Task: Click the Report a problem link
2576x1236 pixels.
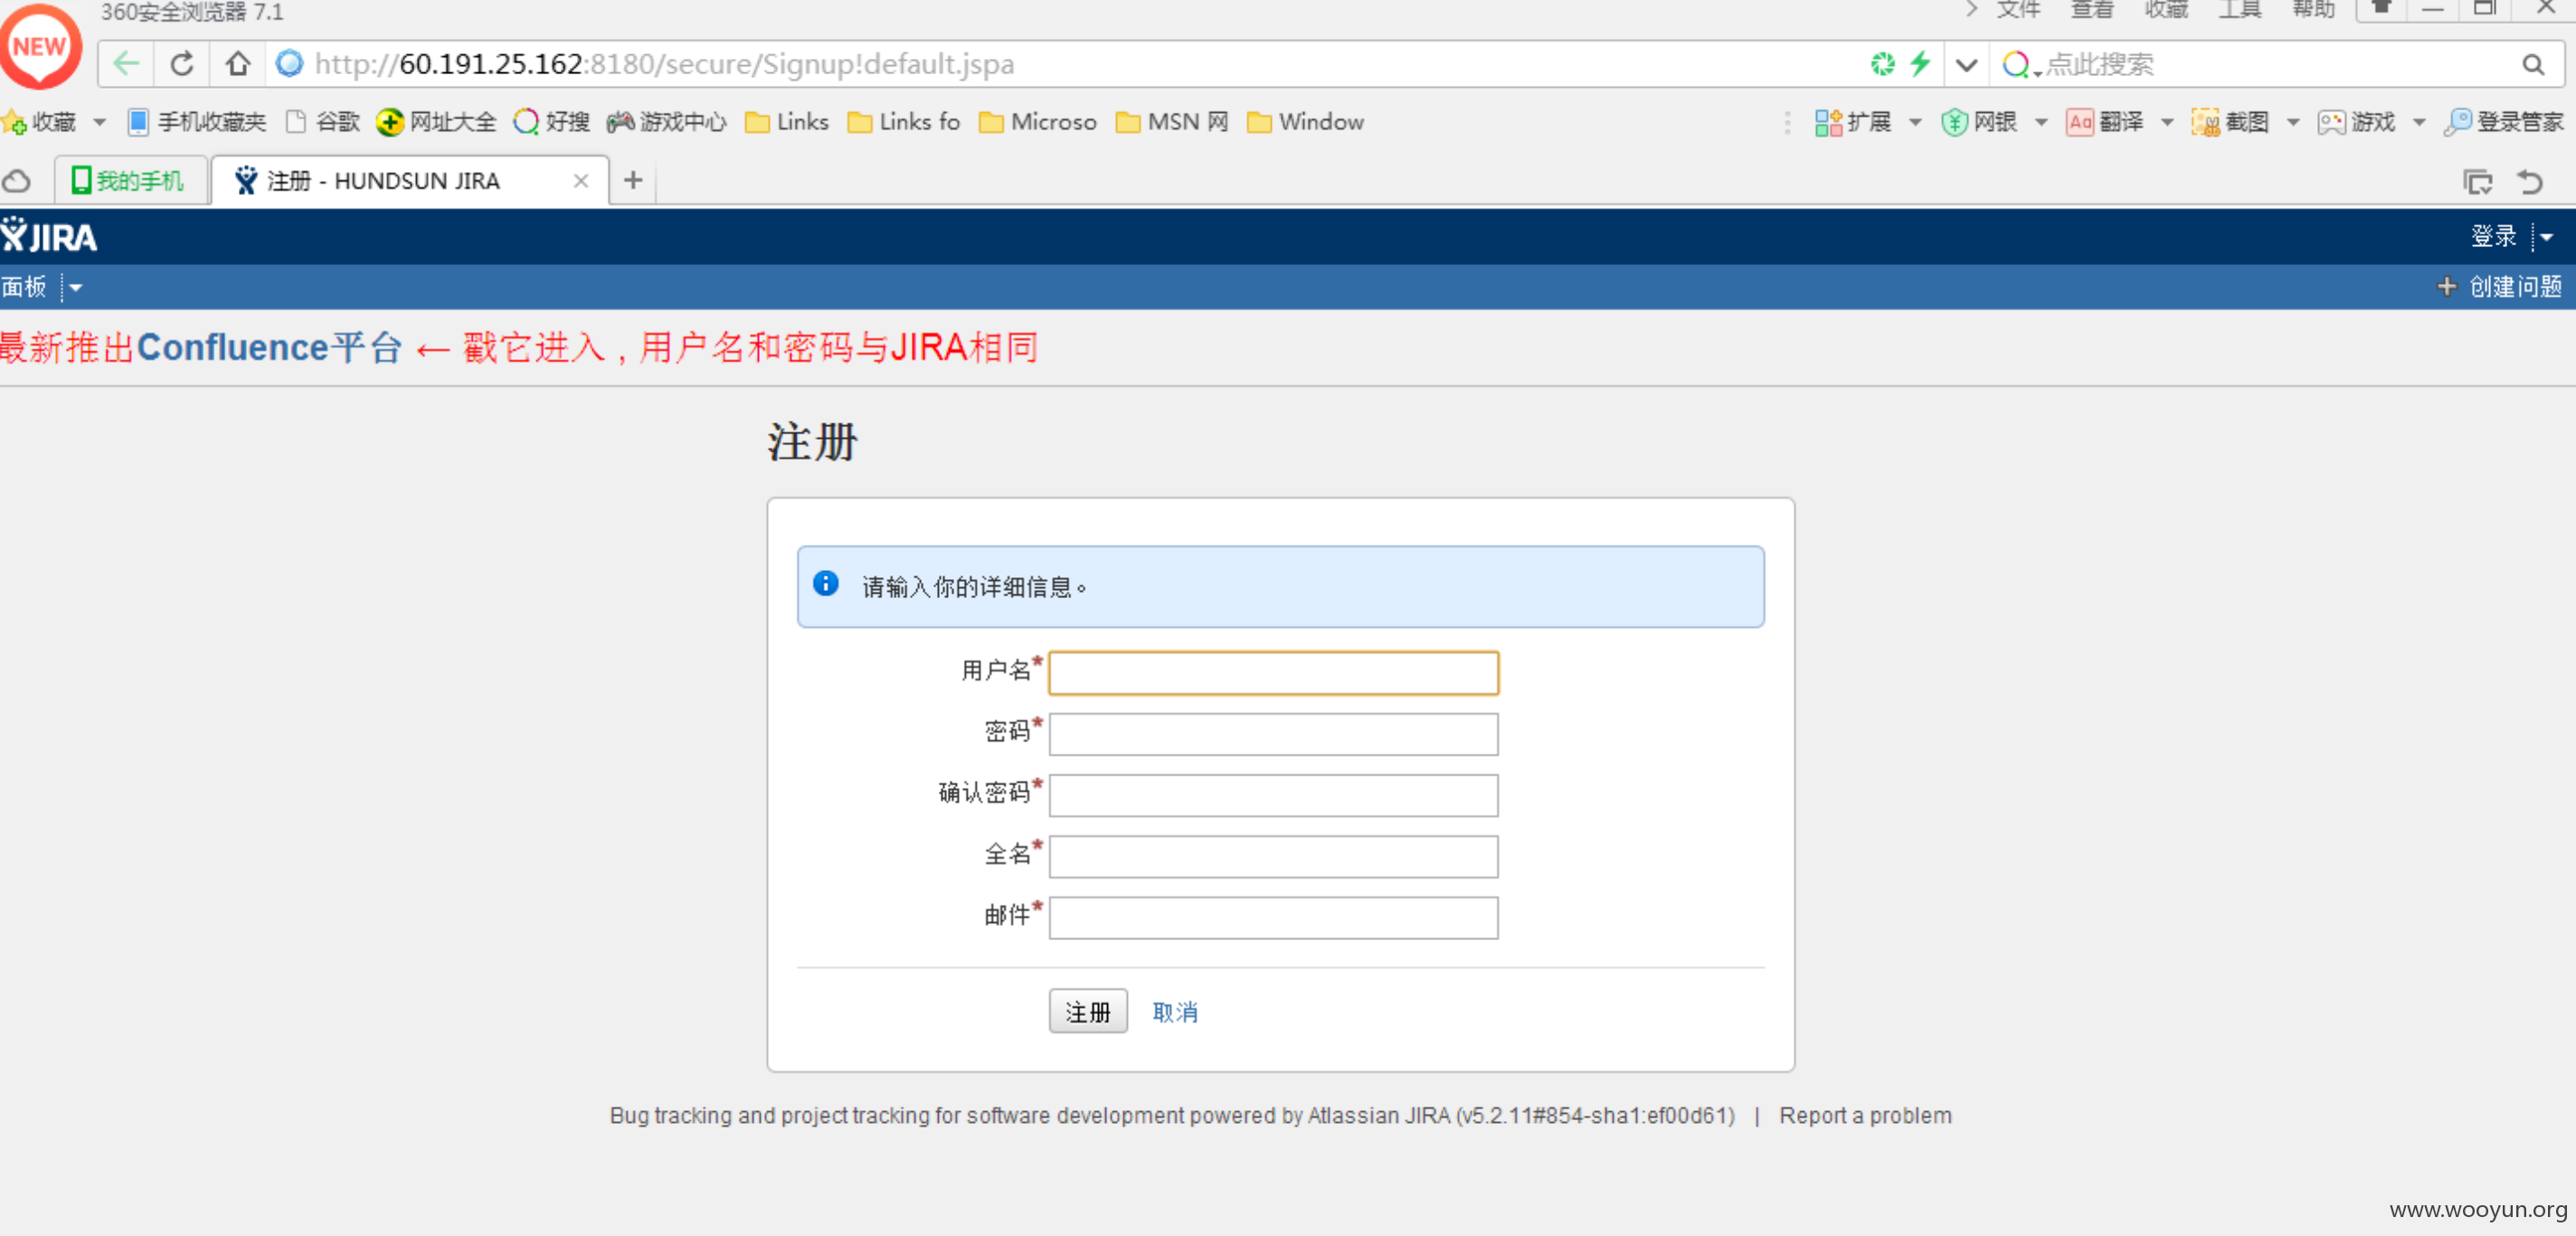Action: (x=1865, y=1116)
